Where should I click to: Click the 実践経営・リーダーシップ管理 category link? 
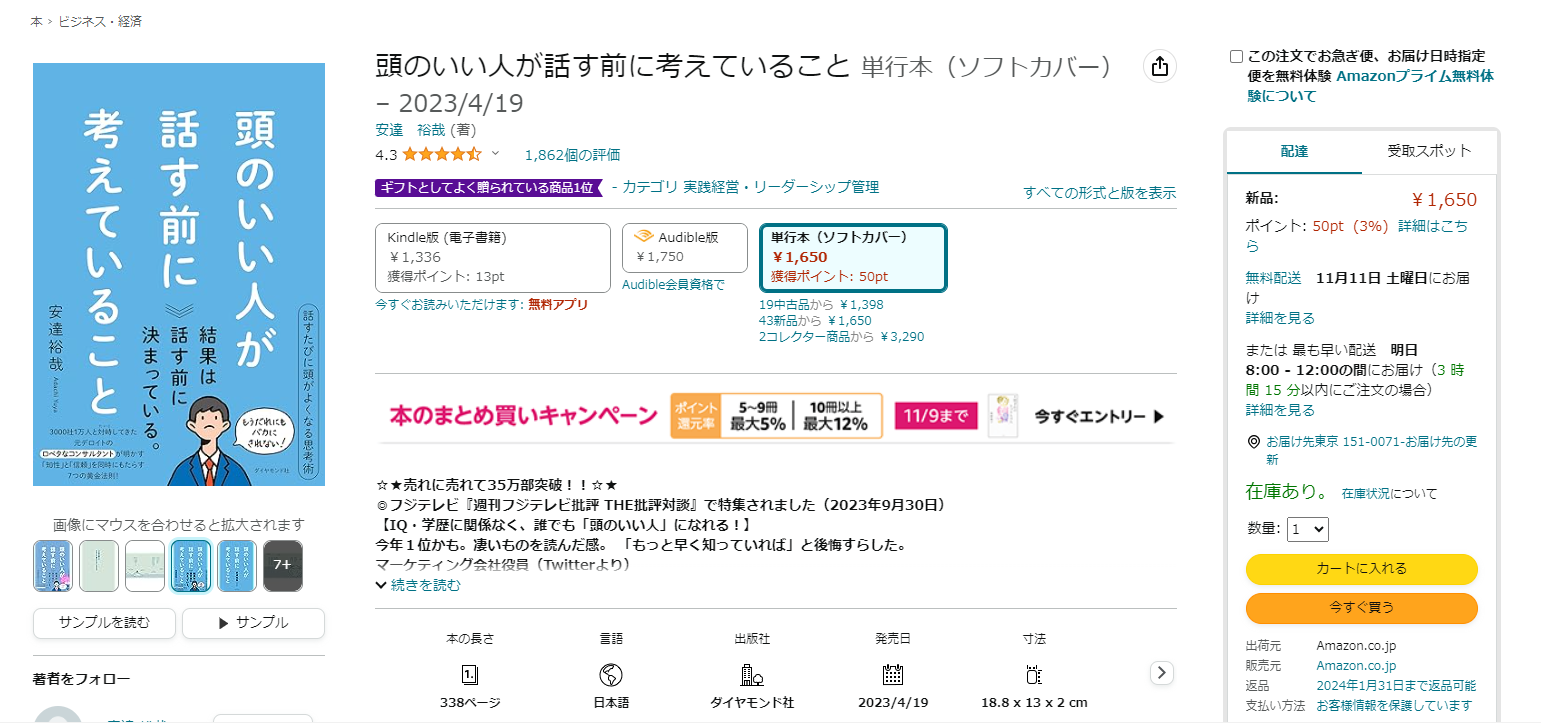click(781, 186)
